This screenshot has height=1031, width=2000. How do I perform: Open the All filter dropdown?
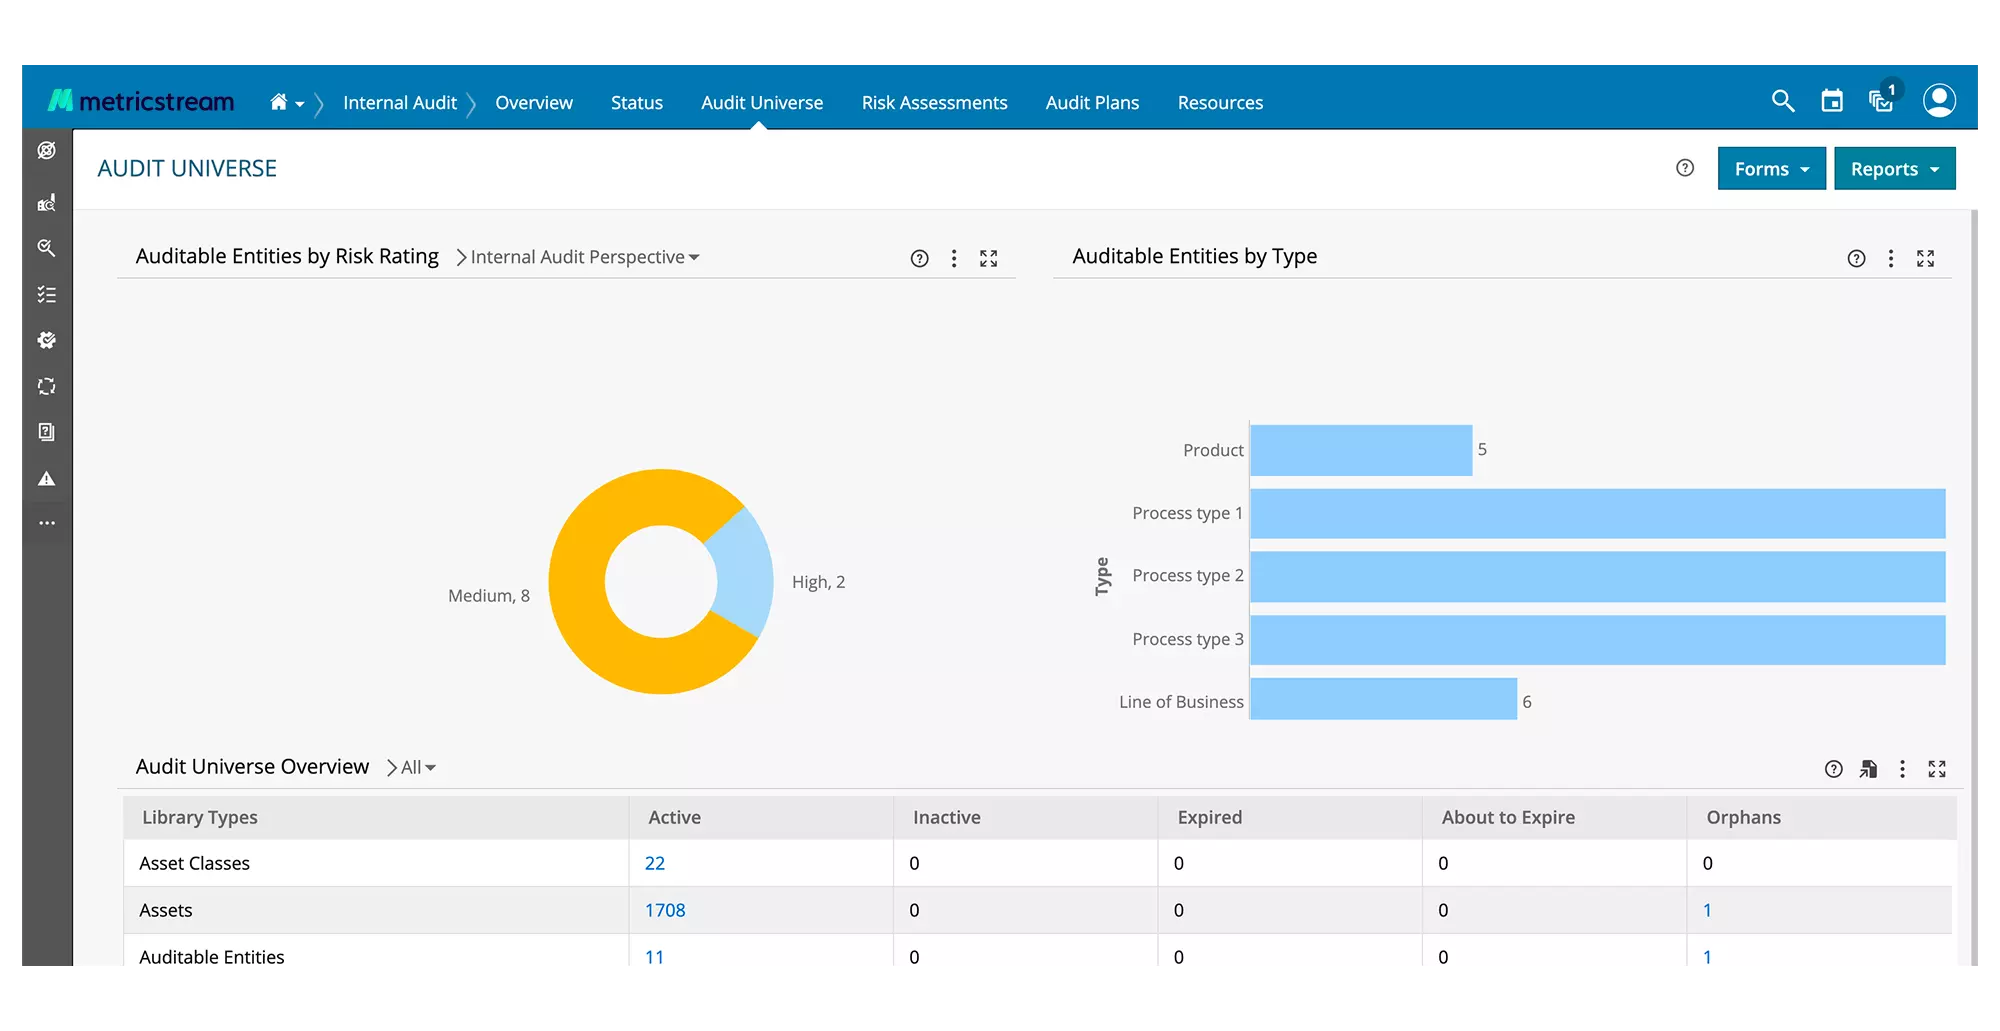[418, 767]
